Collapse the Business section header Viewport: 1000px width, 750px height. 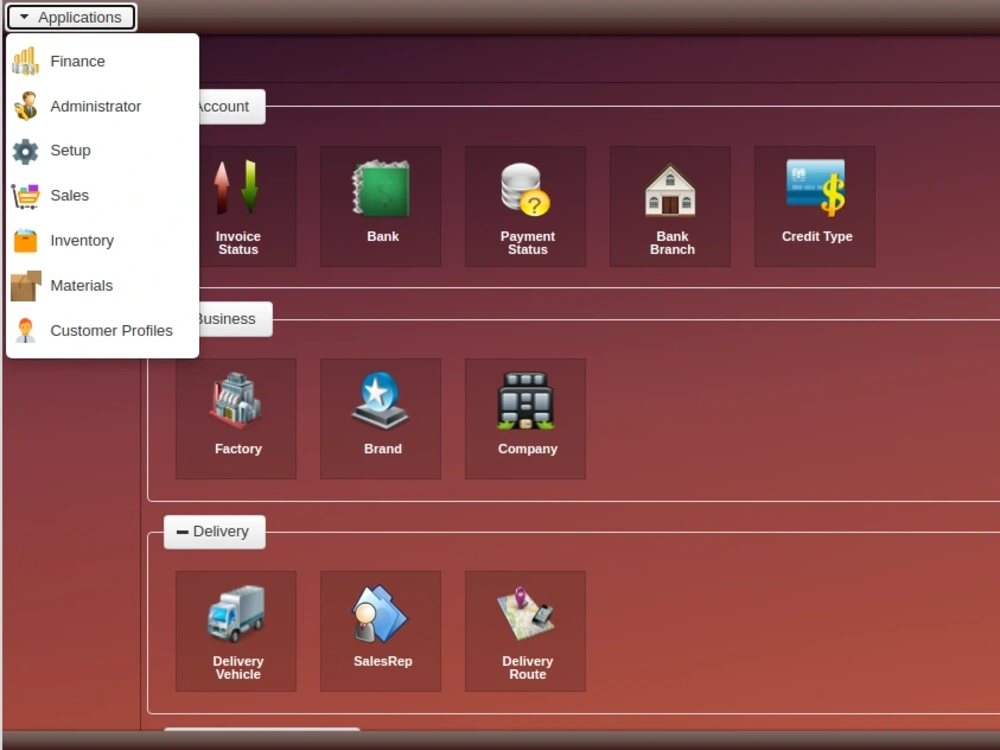pyautogui.click(x=234, y=319)
